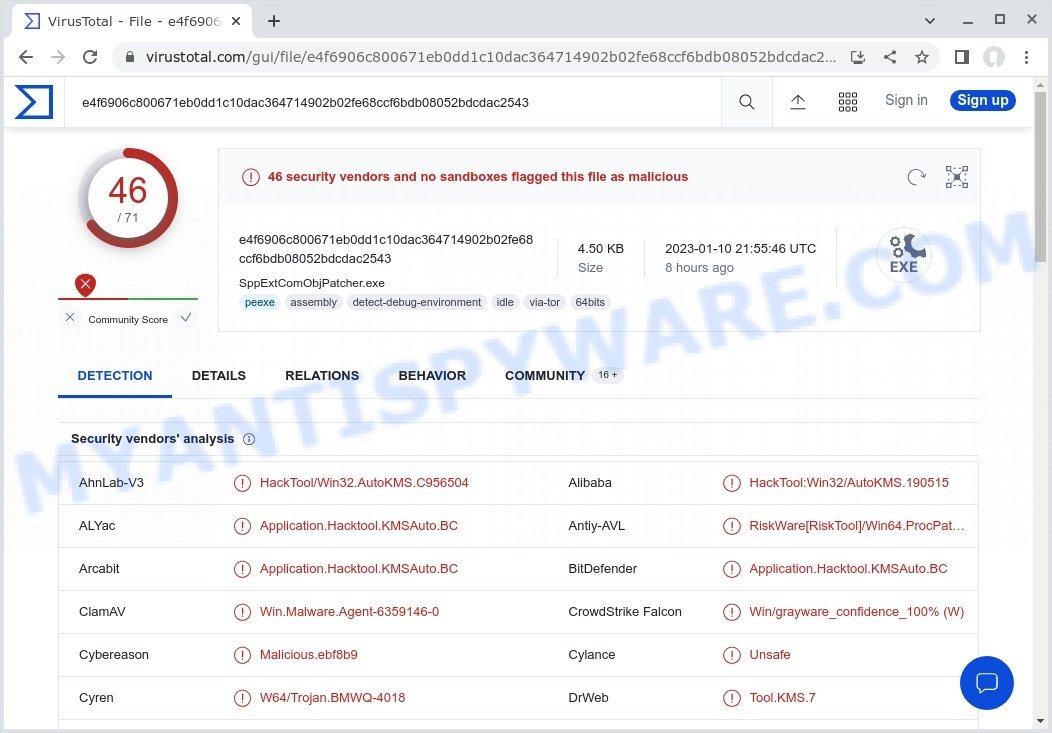Open the blue chat bubble button
1052x733 pixels.
coord(986,682)
